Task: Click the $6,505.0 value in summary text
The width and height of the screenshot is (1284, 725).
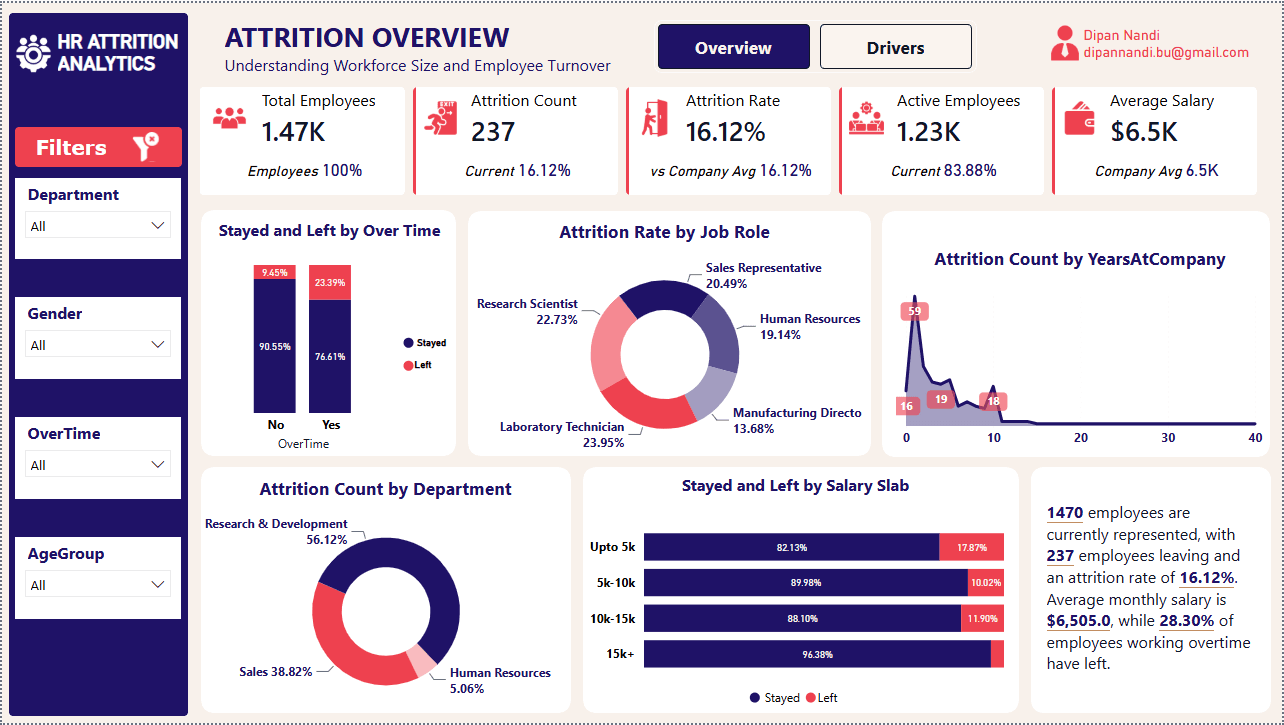Action: tap(1079, 621)
